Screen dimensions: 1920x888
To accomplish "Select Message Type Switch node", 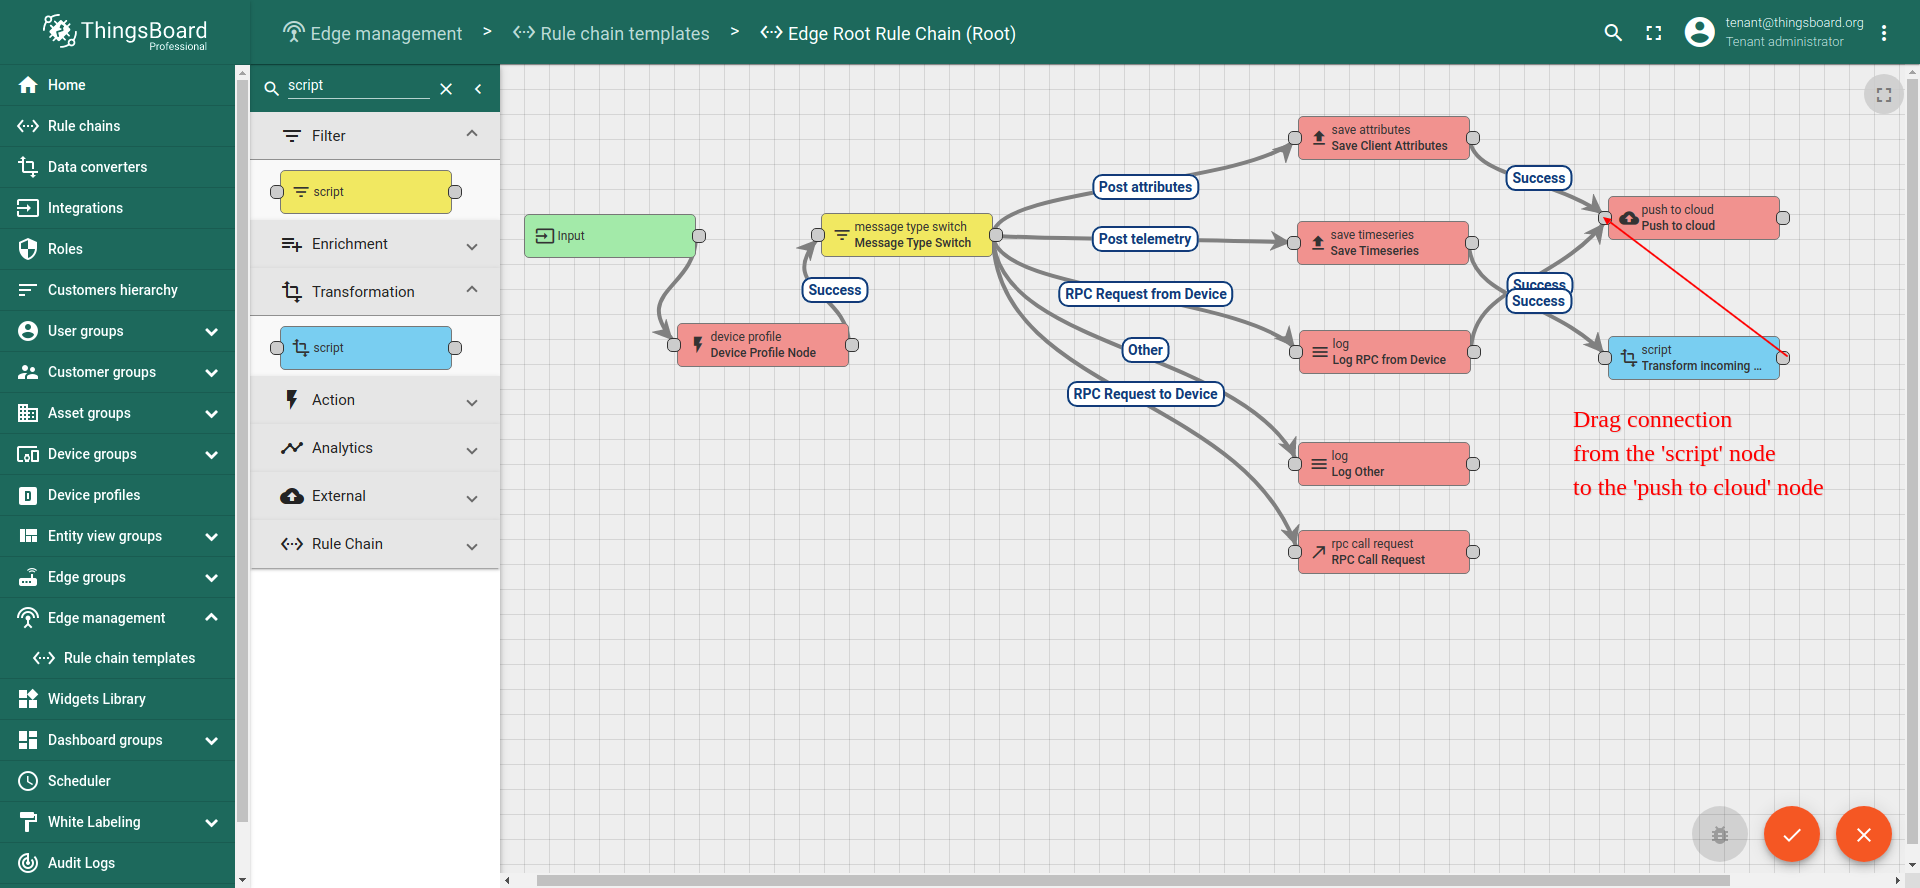I will [907, 235].
